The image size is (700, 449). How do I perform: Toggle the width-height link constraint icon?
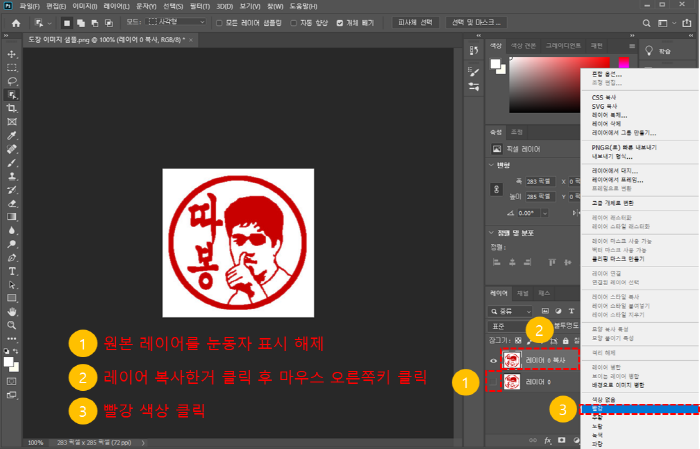tap(496, 189)
